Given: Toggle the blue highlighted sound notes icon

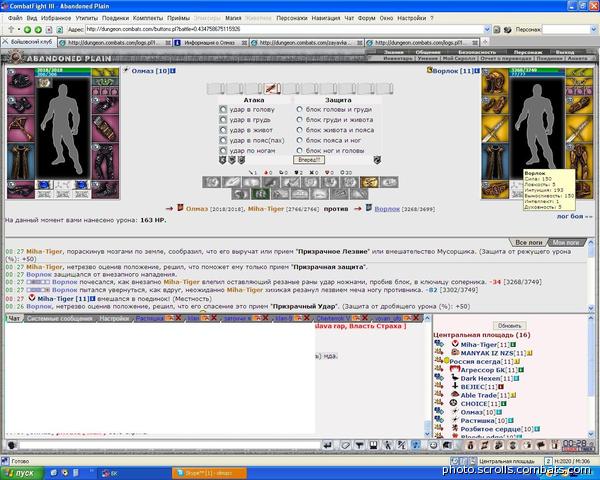Looking at the screenshot, I should (x=416, y=445).
